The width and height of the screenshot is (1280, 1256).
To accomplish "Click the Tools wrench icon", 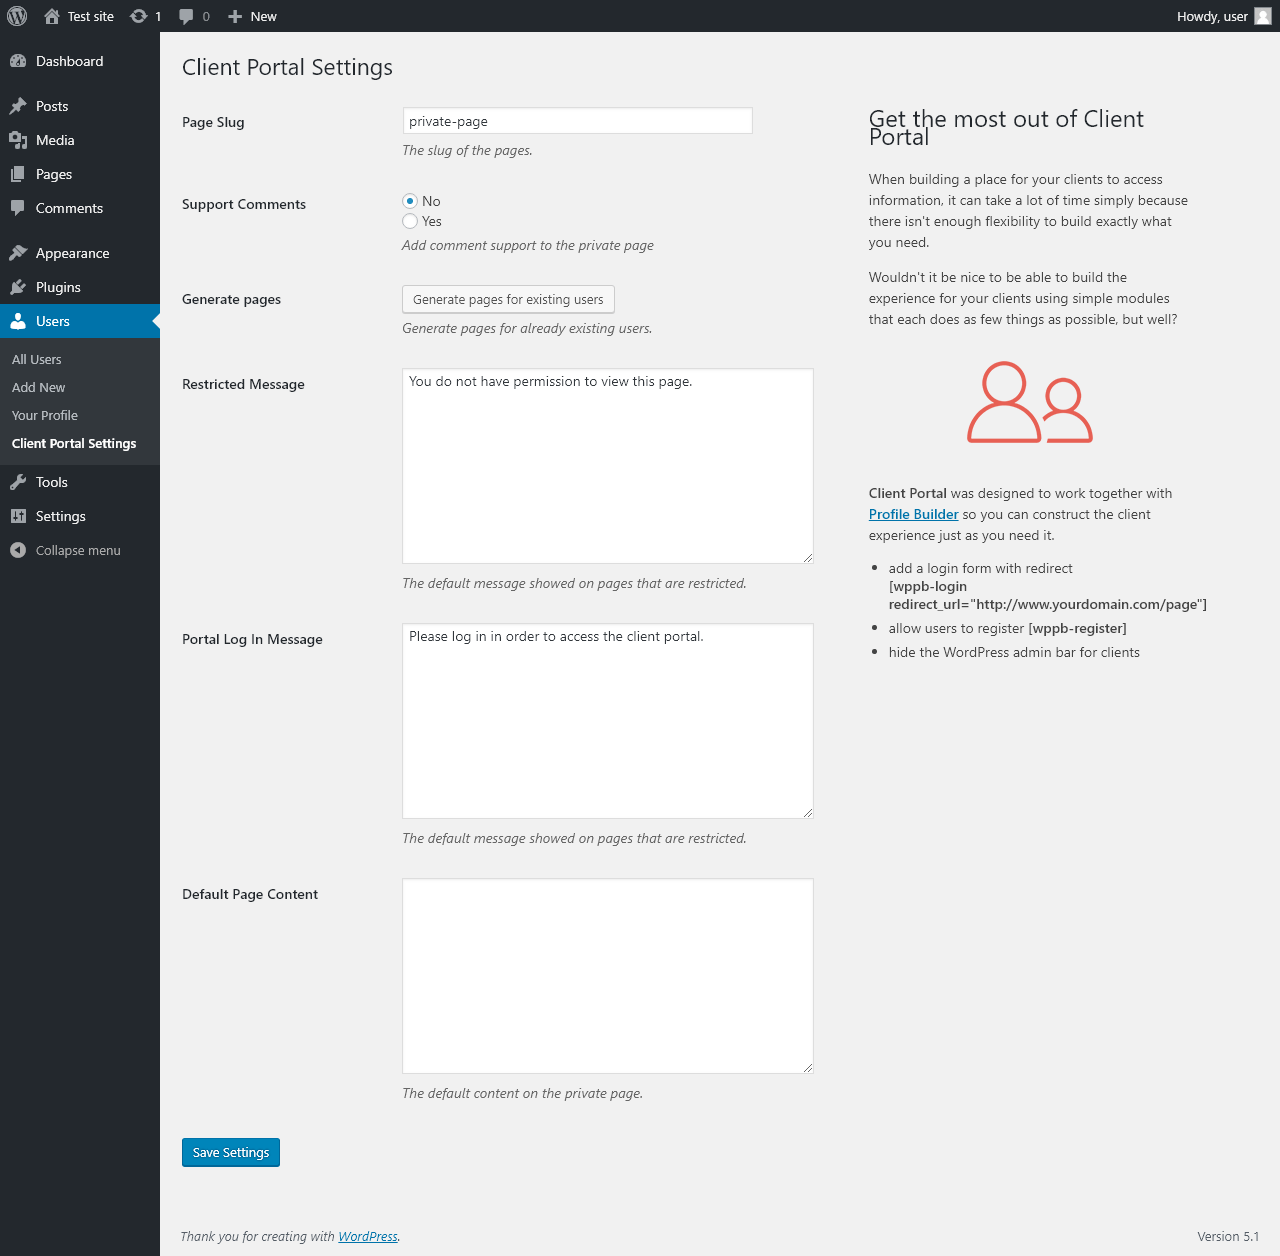I will tap(18, 482).
